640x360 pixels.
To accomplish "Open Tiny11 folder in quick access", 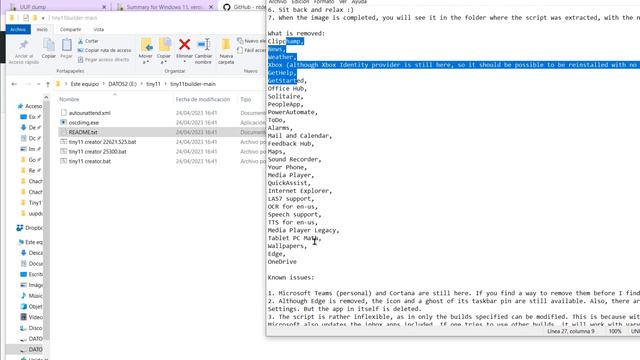I will 32,202.
